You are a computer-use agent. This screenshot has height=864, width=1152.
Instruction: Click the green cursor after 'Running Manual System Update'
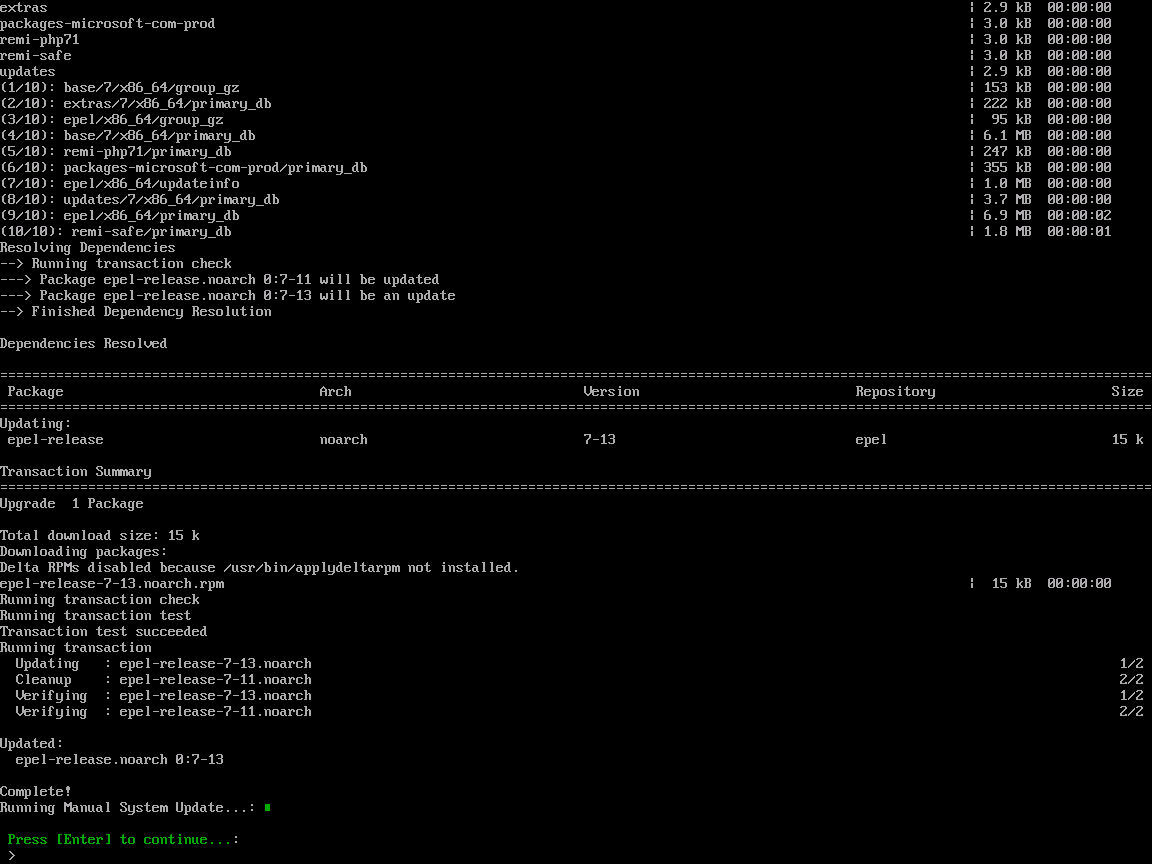(x=268, y=807)
